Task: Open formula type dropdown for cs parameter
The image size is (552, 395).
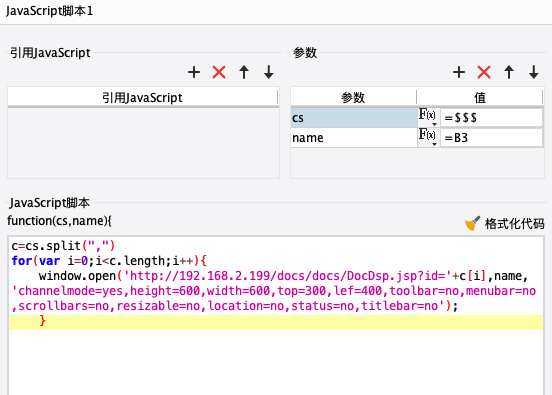Action: coord(428,117)
